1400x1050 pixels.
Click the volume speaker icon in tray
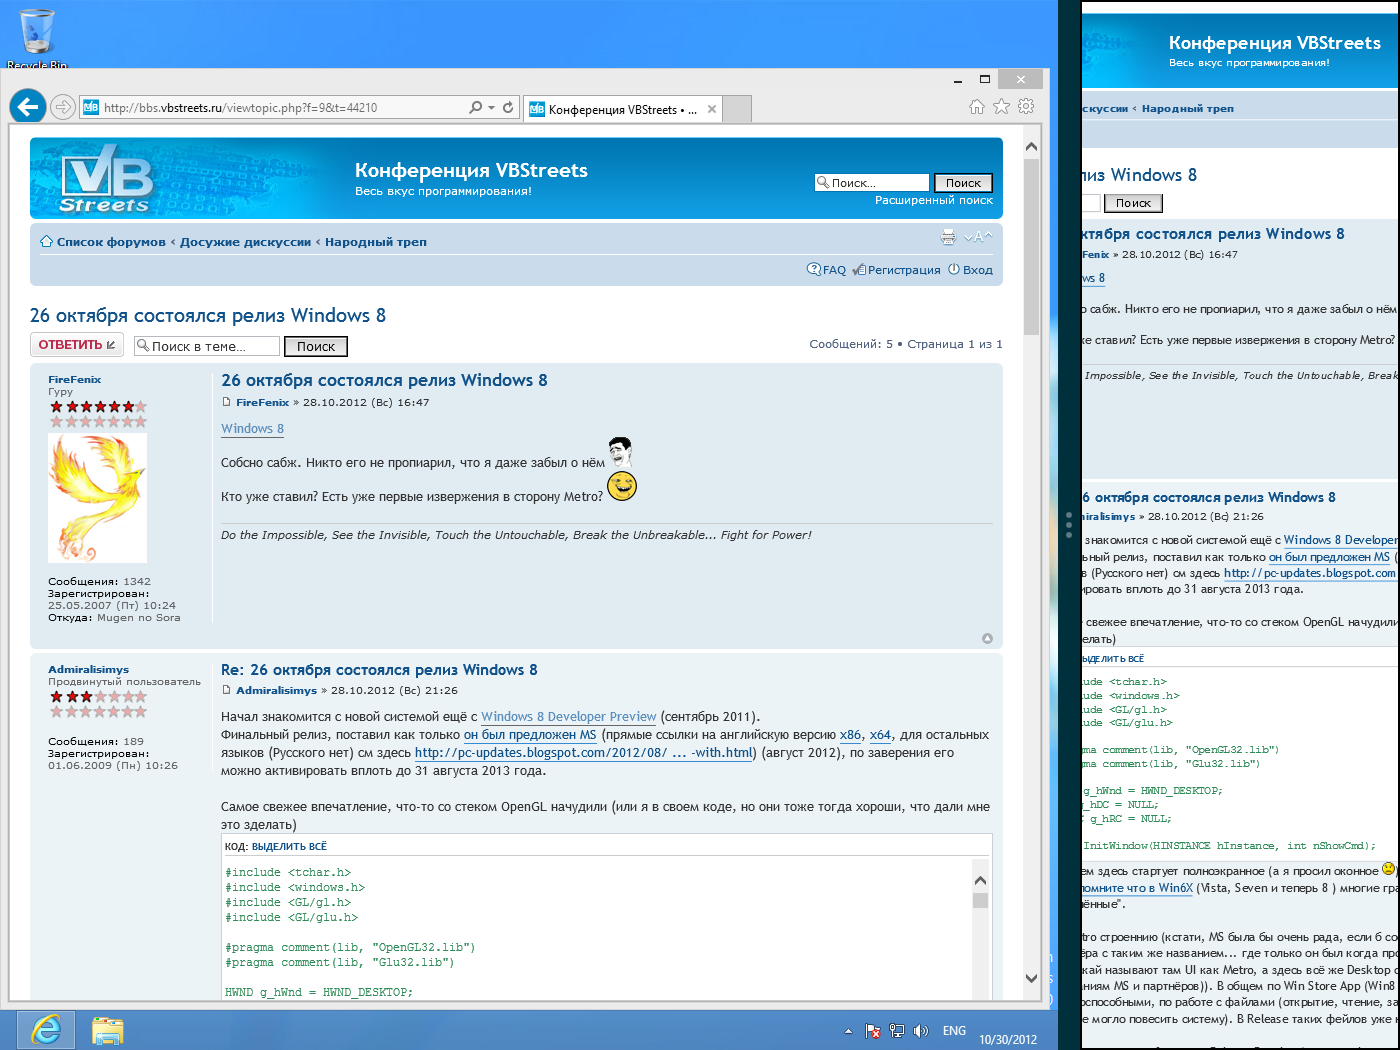click(921, 1031)
